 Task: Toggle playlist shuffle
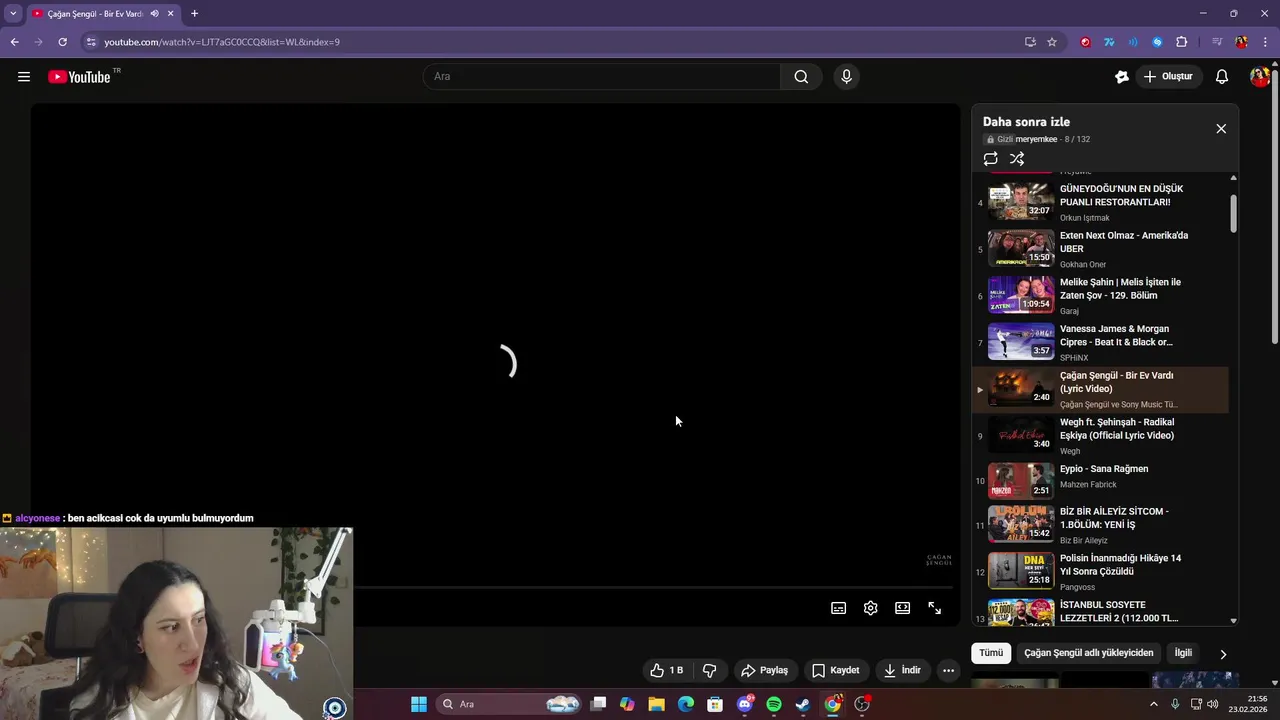coord(1017,159)
